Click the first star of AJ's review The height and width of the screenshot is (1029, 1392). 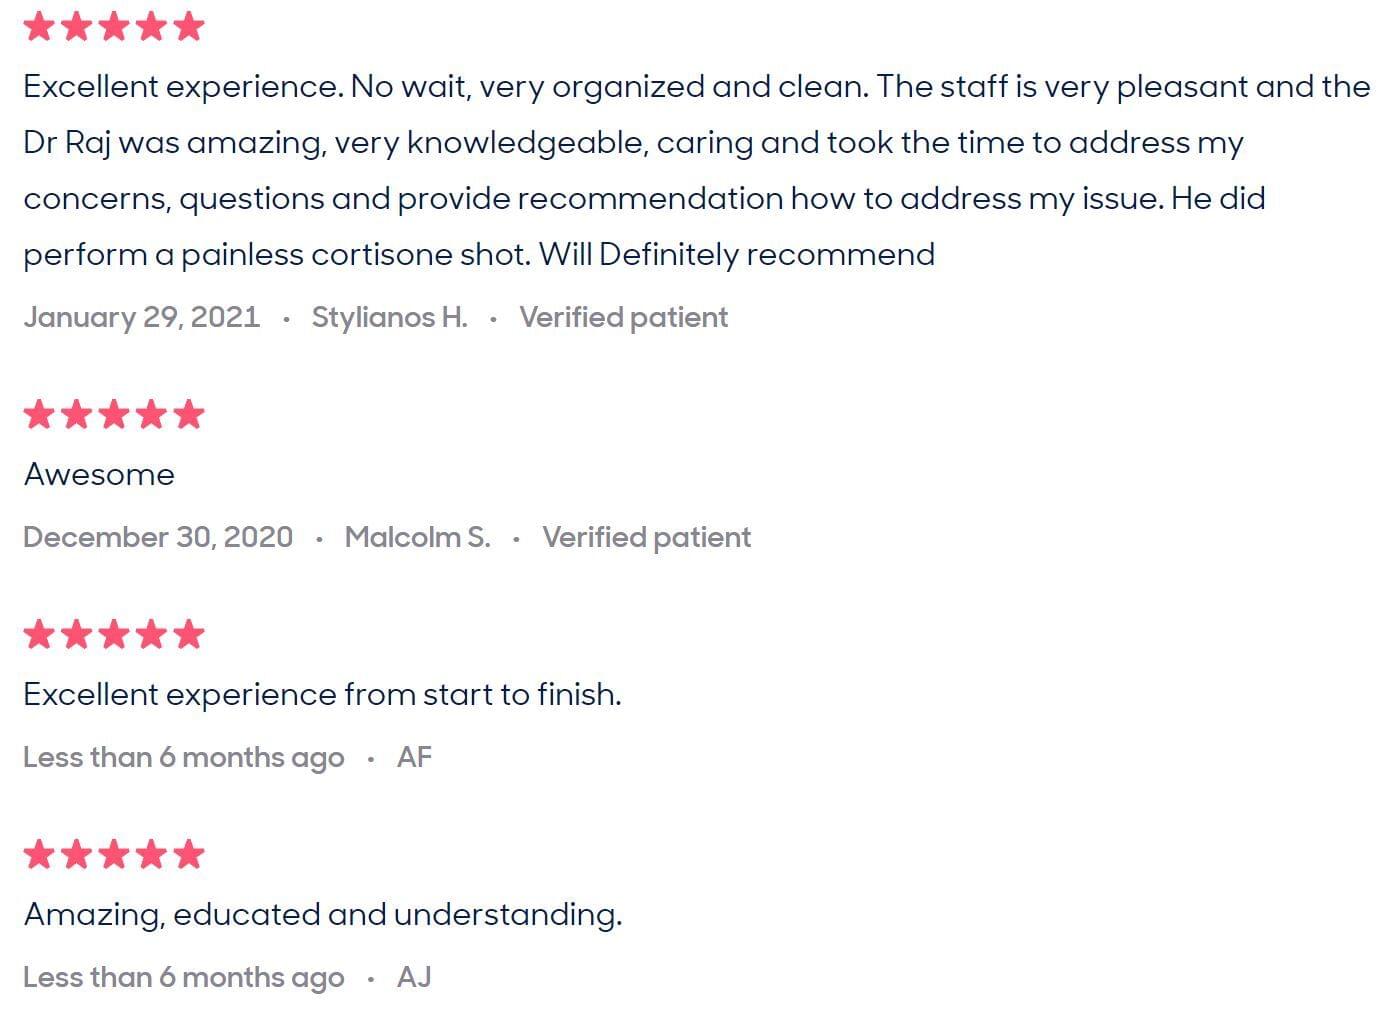[39, 854]
